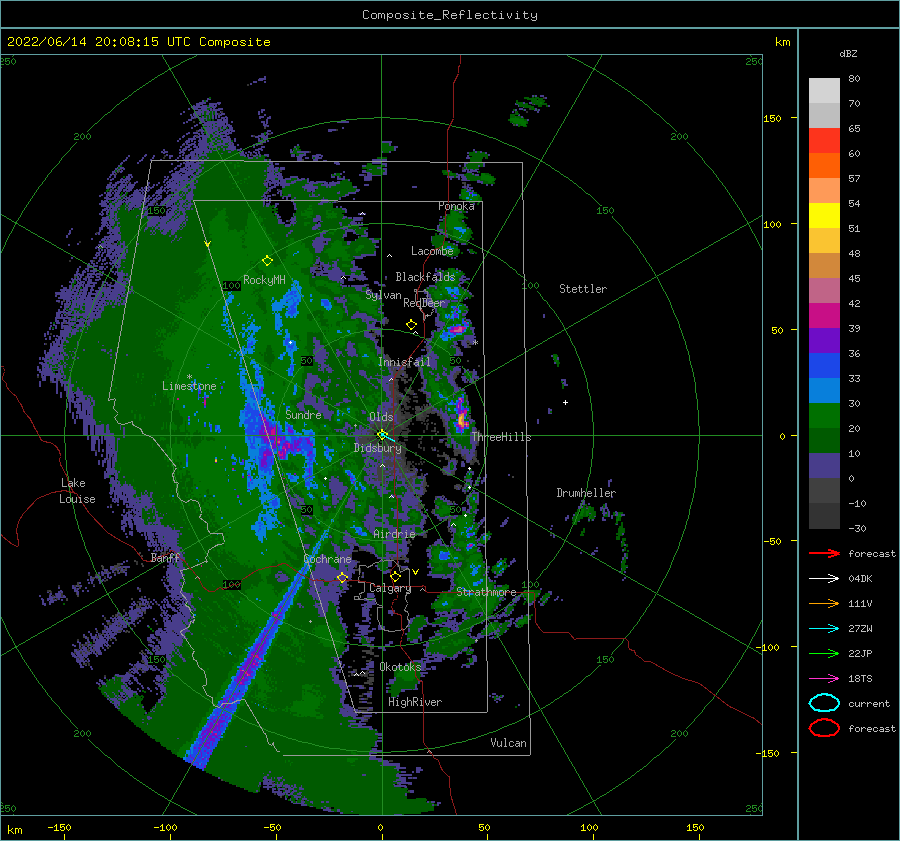Click the cyan 27ZW arrow icon
The width and height of the screenshot is (900, 841).
tap(824, 628)
